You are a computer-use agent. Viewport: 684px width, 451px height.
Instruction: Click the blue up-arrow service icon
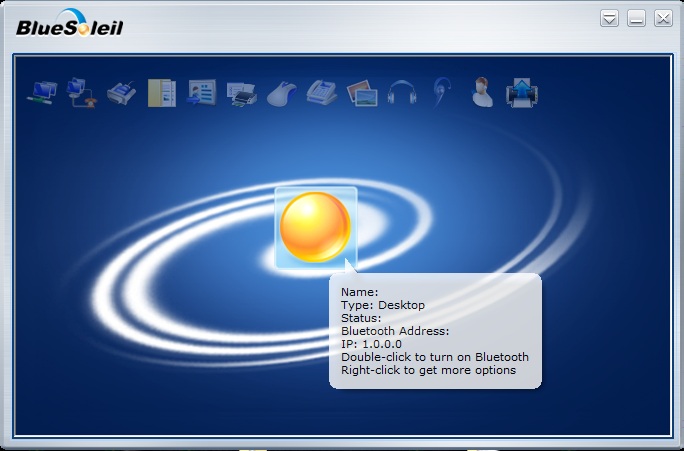tap(522, 92)
